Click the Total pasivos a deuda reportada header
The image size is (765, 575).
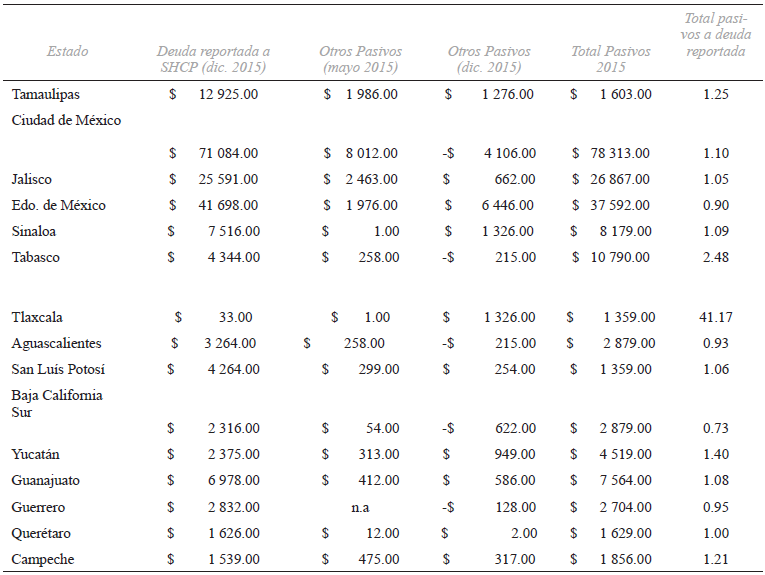pos(715,35)
